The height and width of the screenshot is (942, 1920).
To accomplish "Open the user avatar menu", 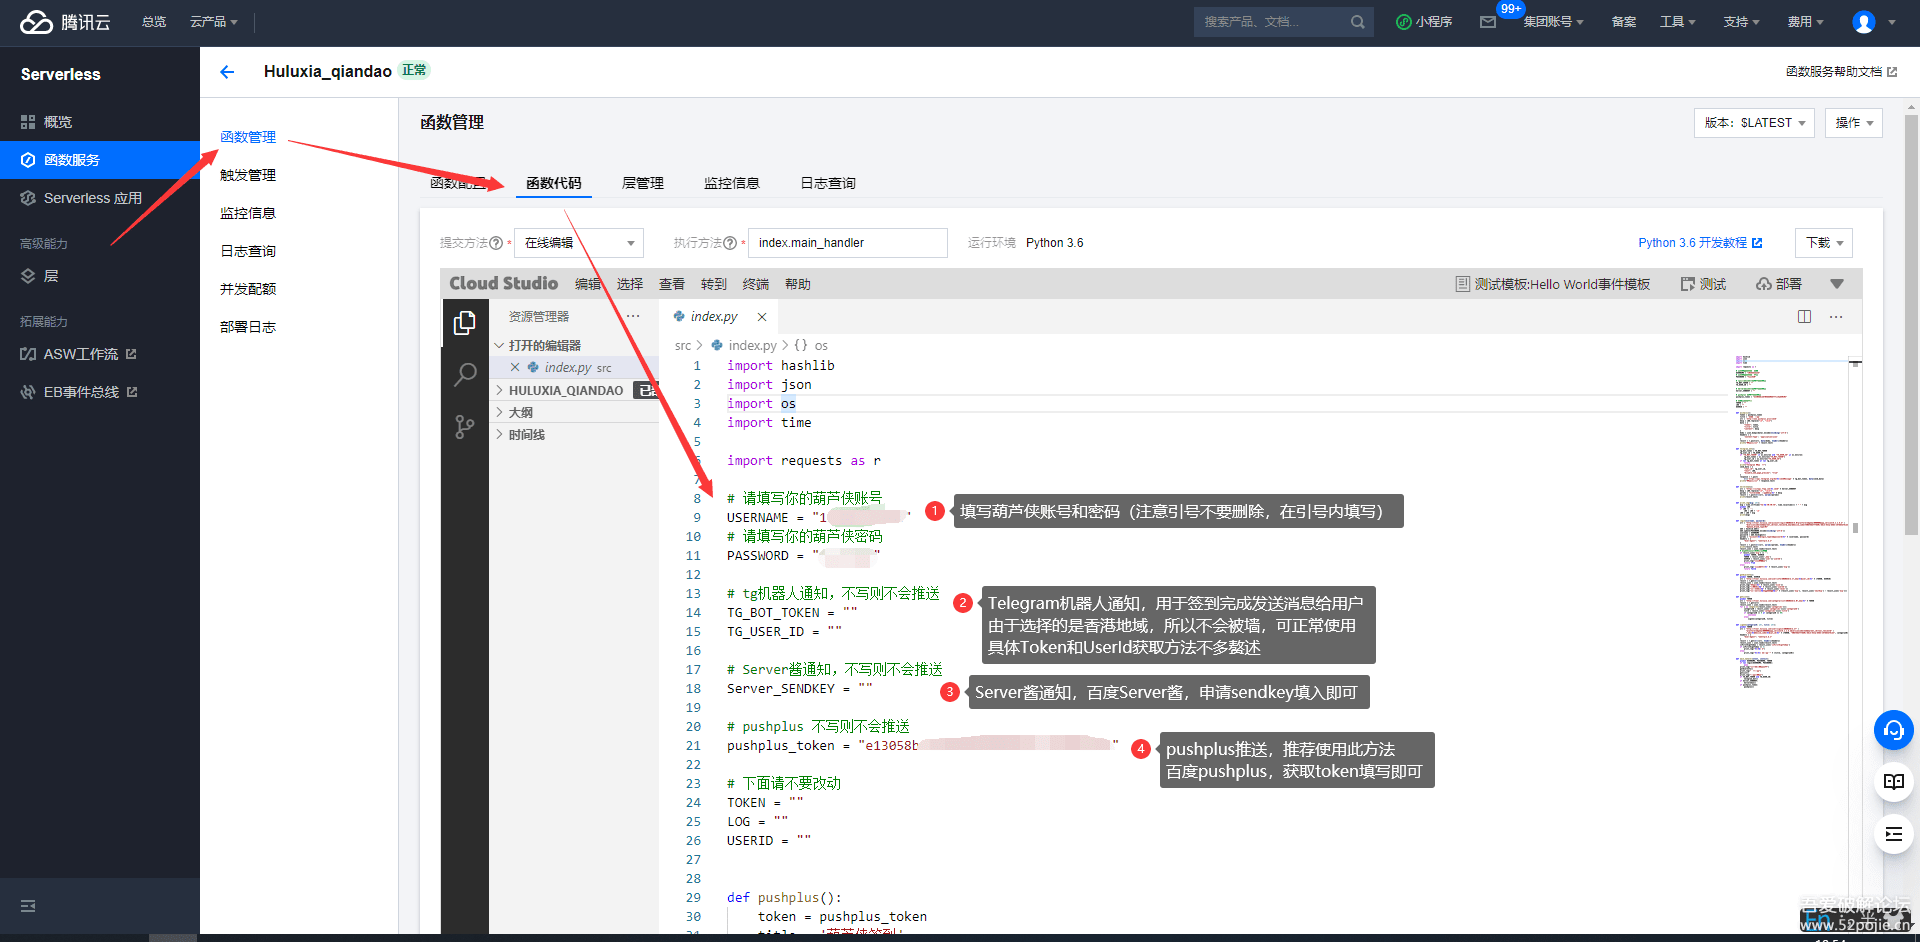I will coord(1864,22).
